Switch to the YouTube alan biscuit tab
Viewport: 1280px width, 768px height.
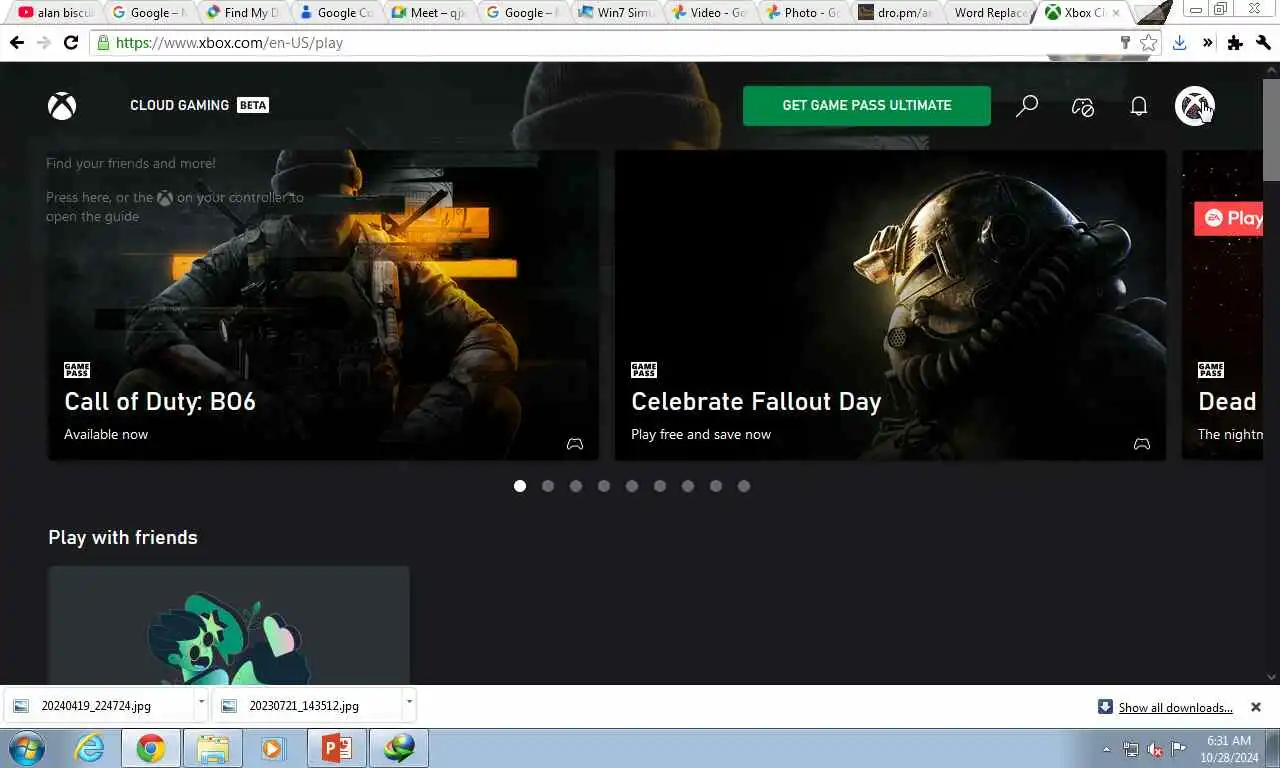coord(56,13)
